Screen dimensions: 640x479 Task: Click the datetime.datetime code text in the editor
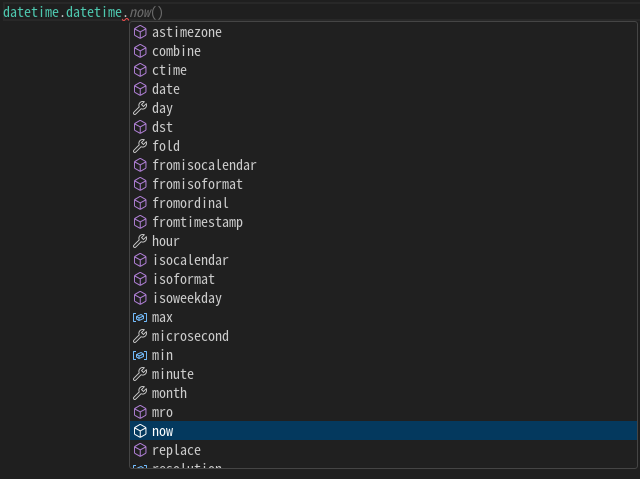click(x=62, y=12)
